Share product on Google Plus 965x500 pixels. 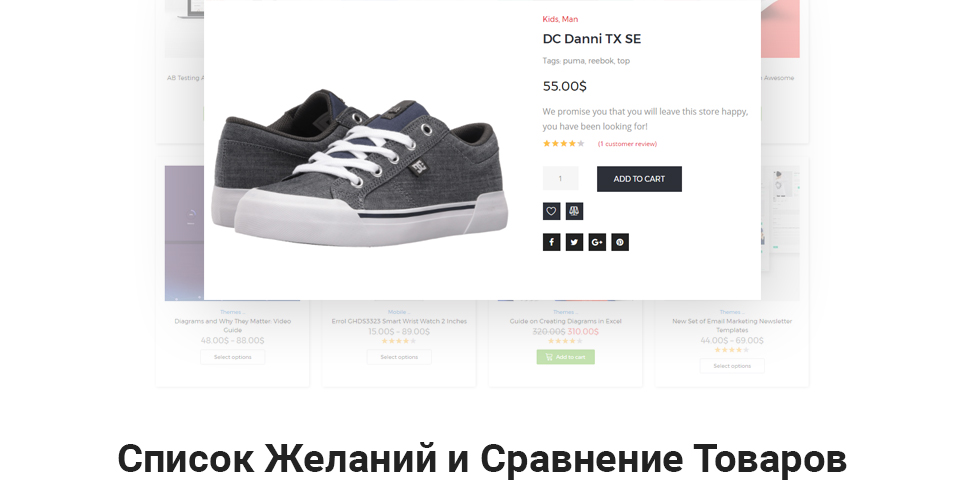tap(597, 242)
